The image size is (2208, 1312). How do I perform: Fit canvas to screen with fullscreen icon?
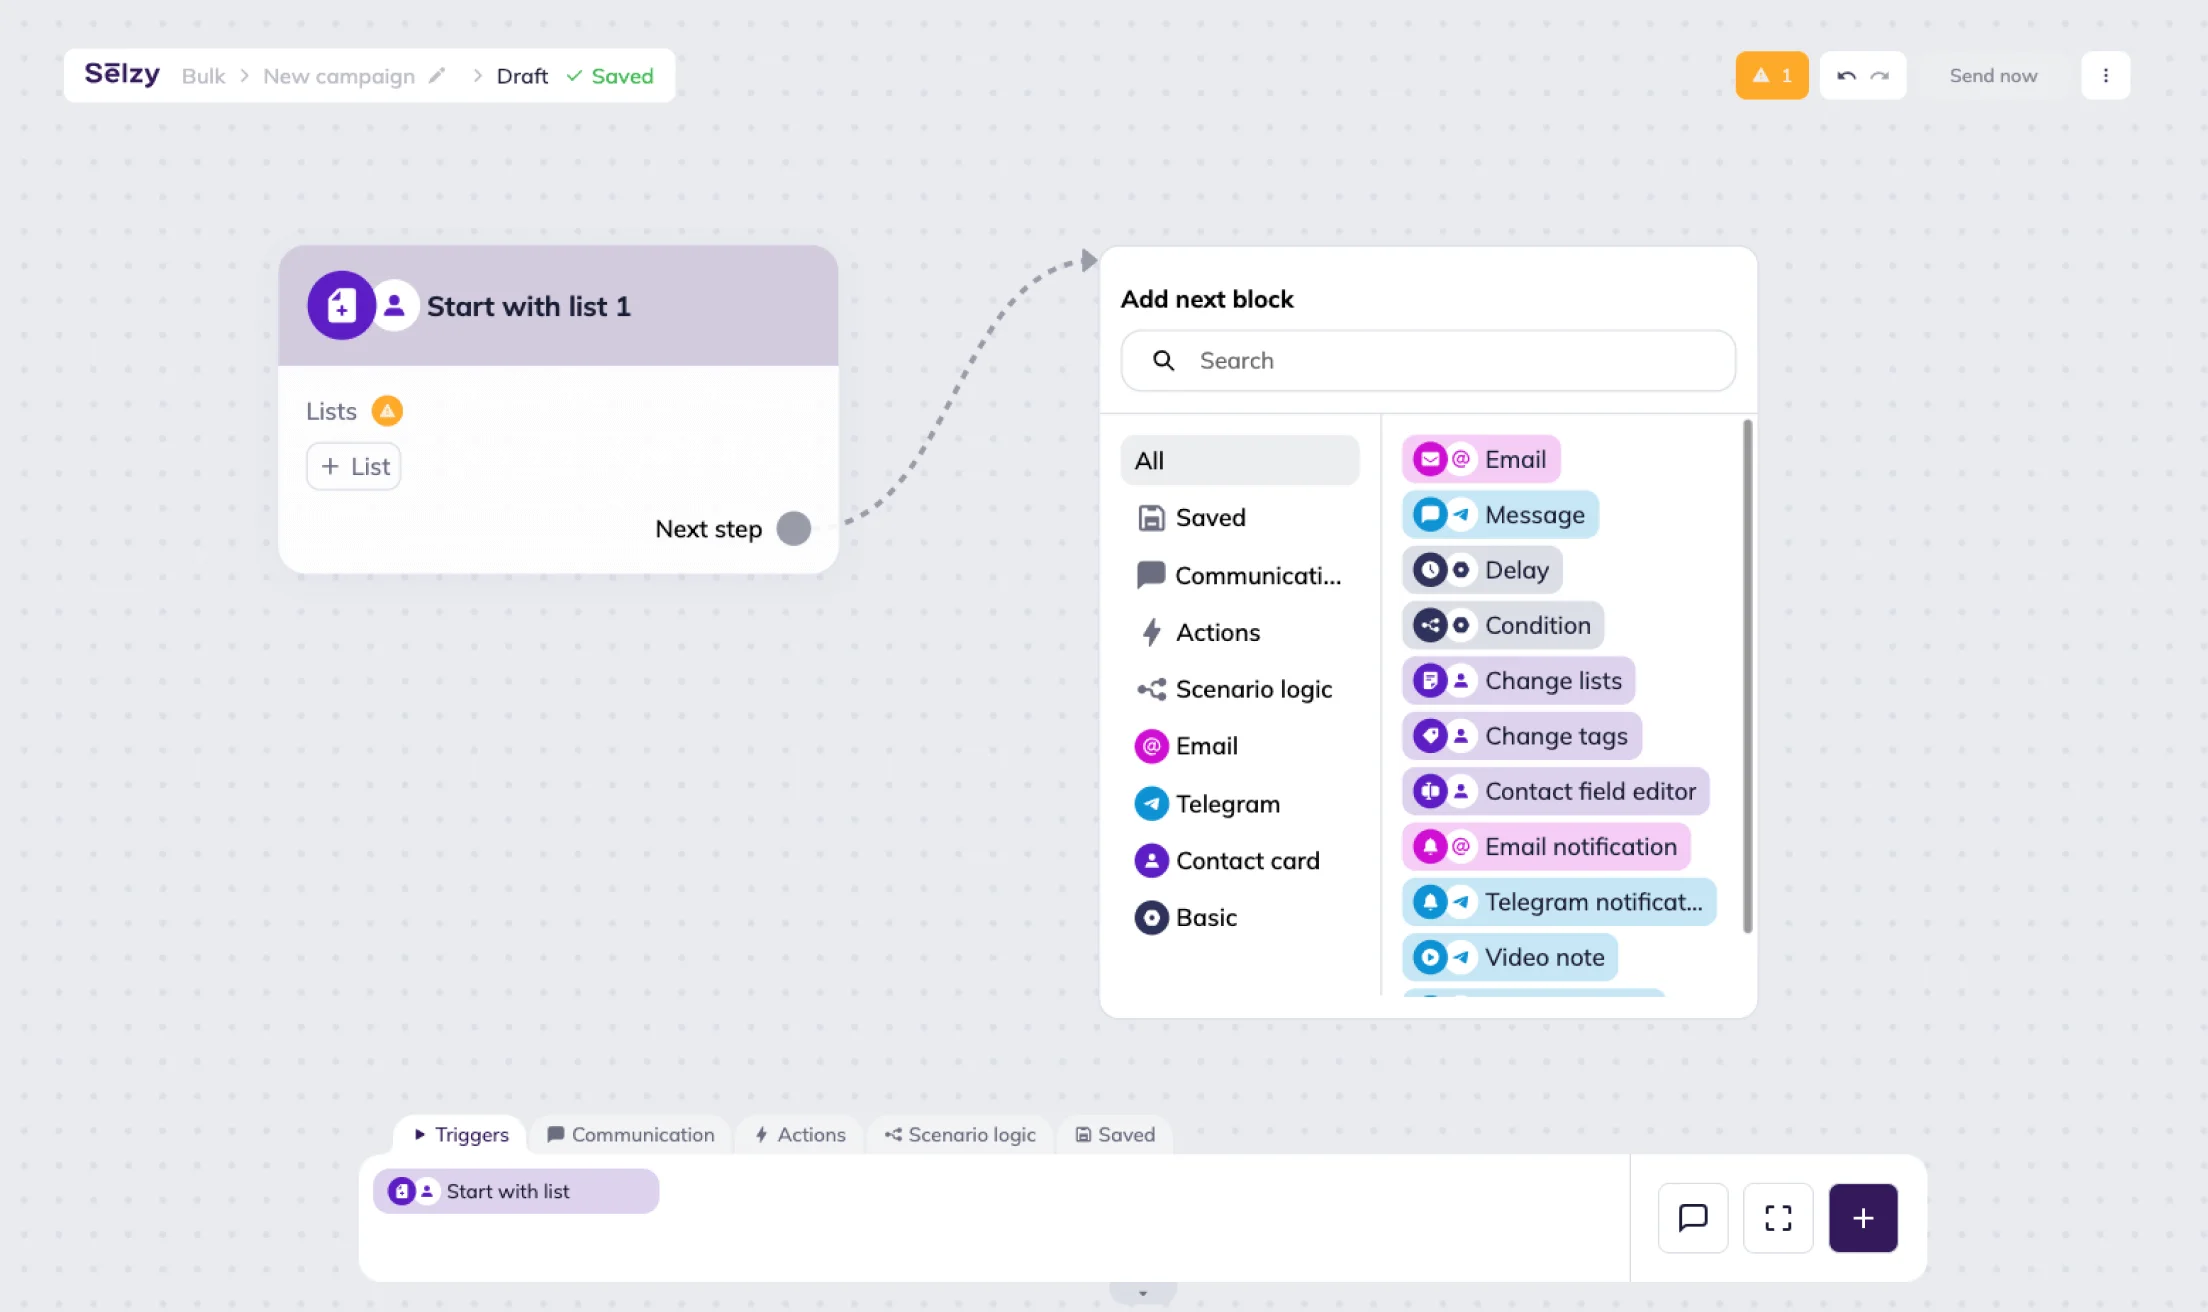[1778, 1217]
